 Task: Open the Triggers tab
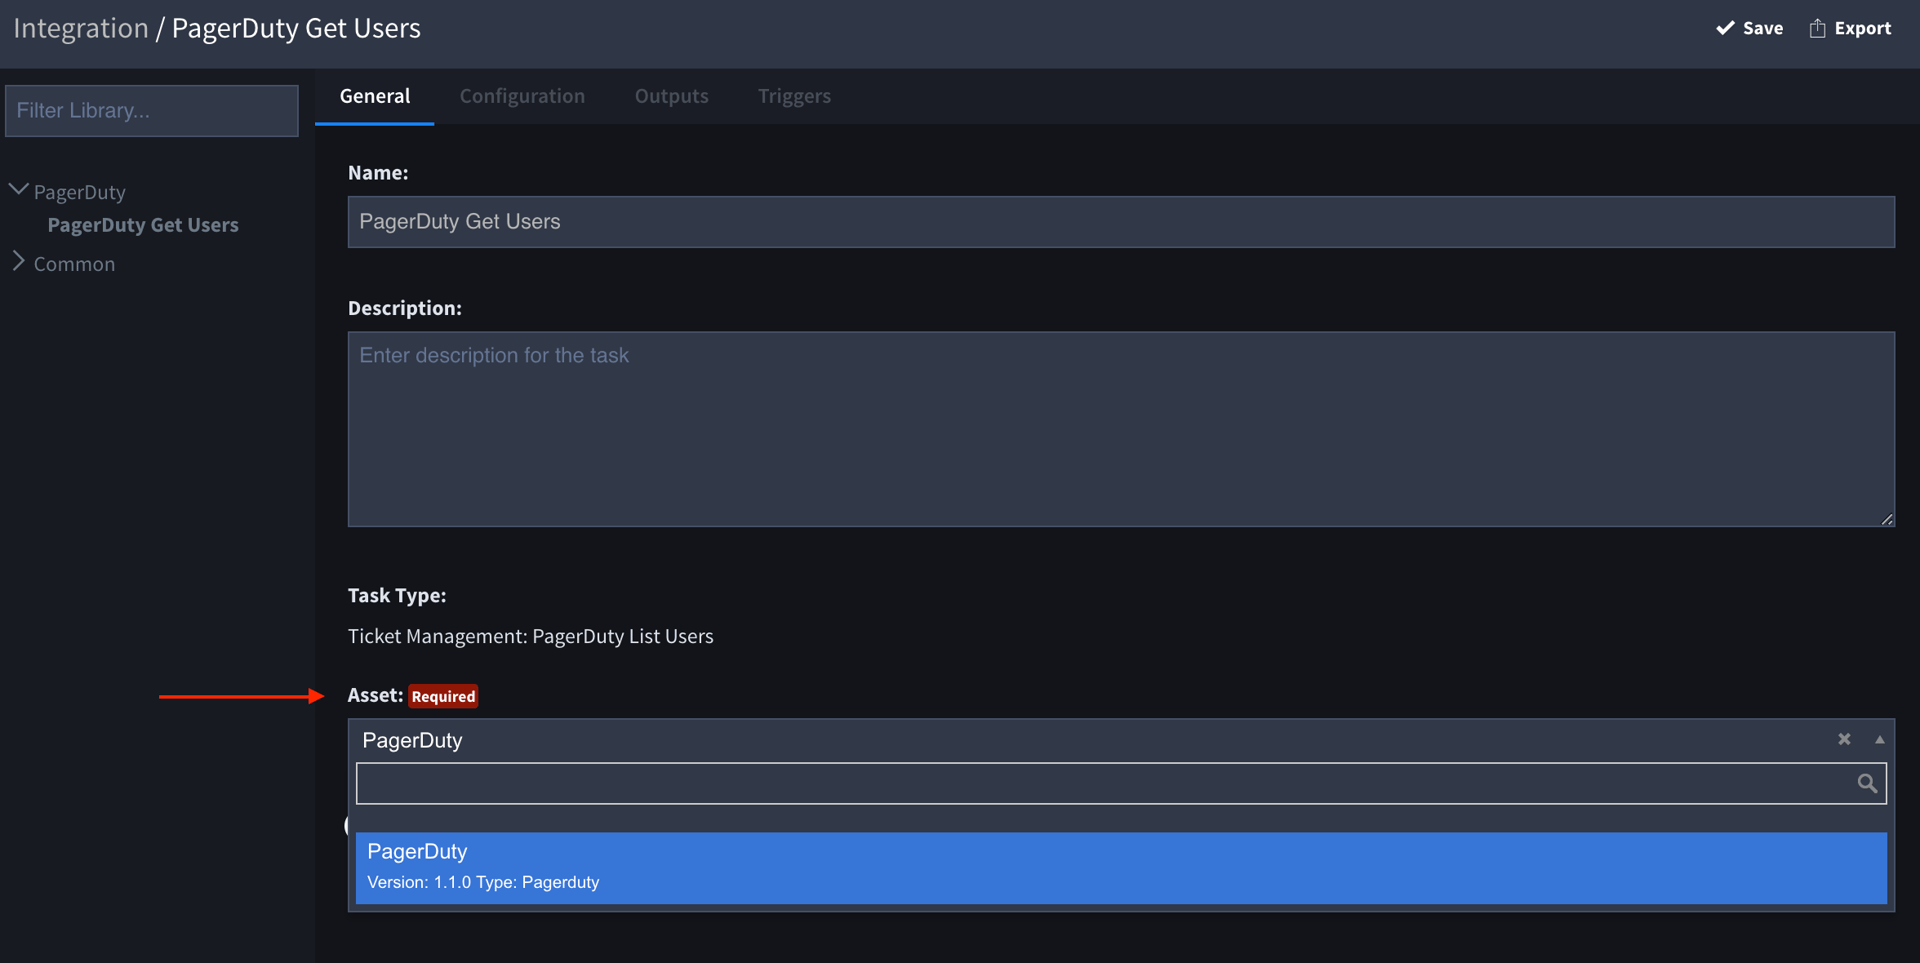[794, 96]
